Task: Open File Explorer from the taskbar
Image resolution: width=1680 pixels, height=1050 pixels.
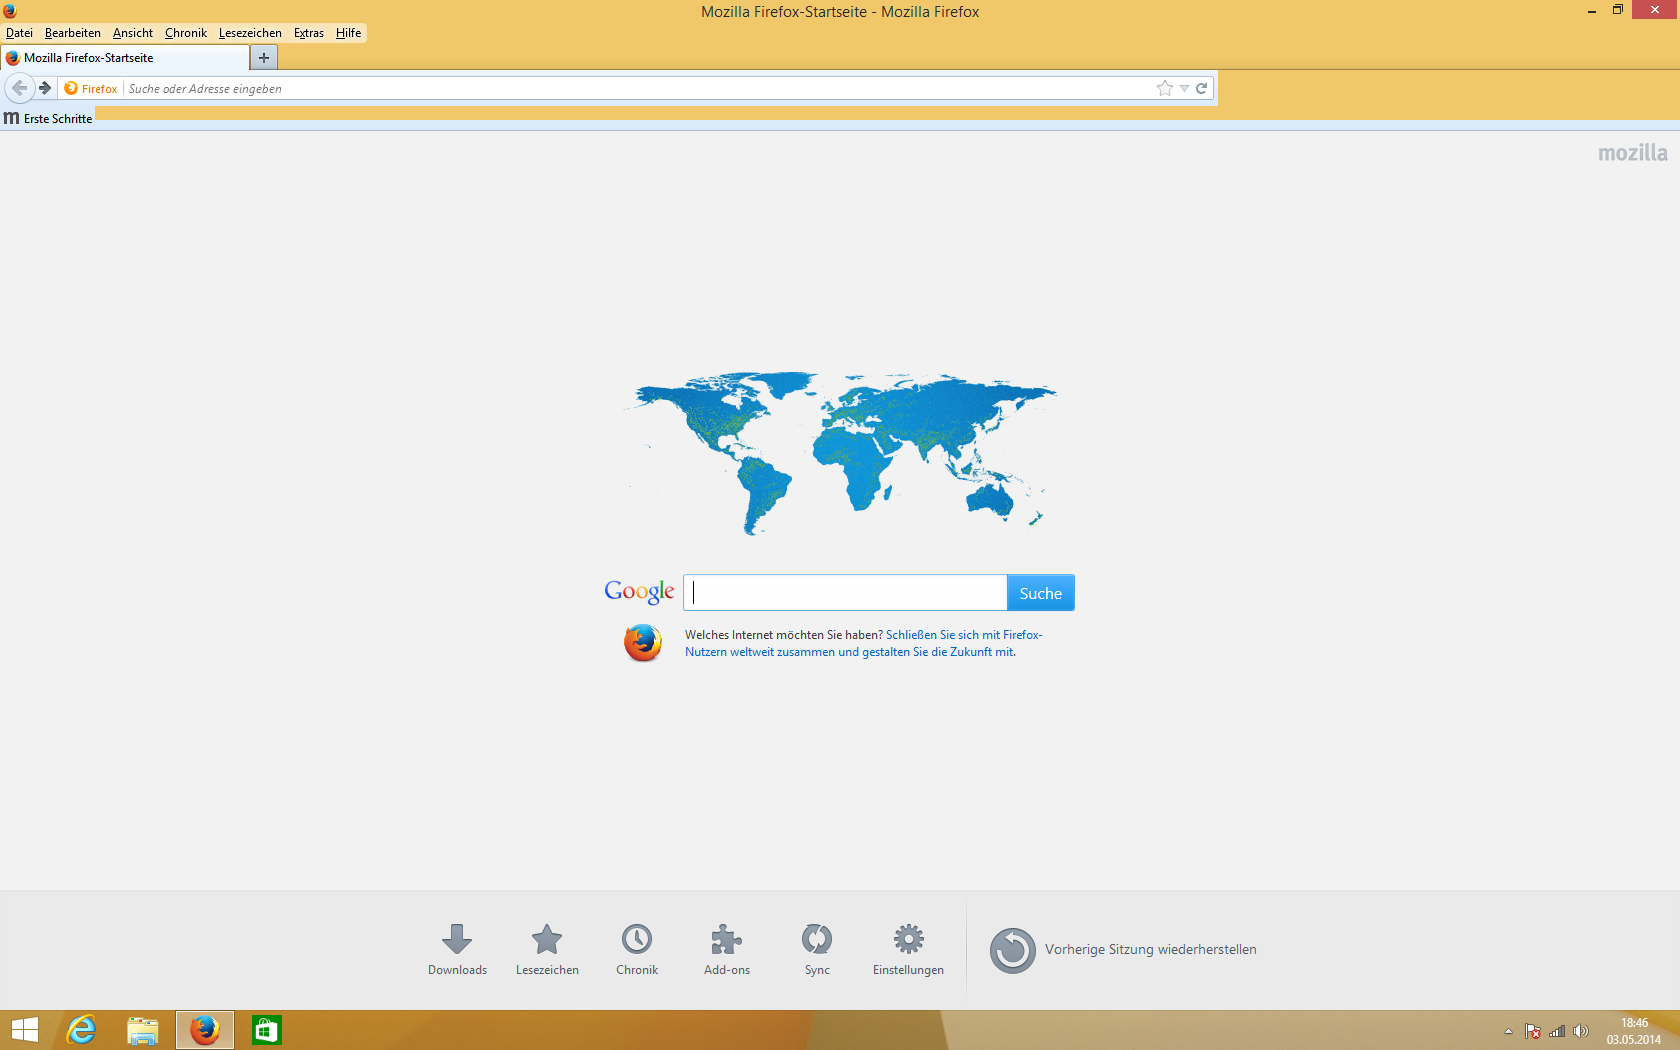Action: (143, 1030)
